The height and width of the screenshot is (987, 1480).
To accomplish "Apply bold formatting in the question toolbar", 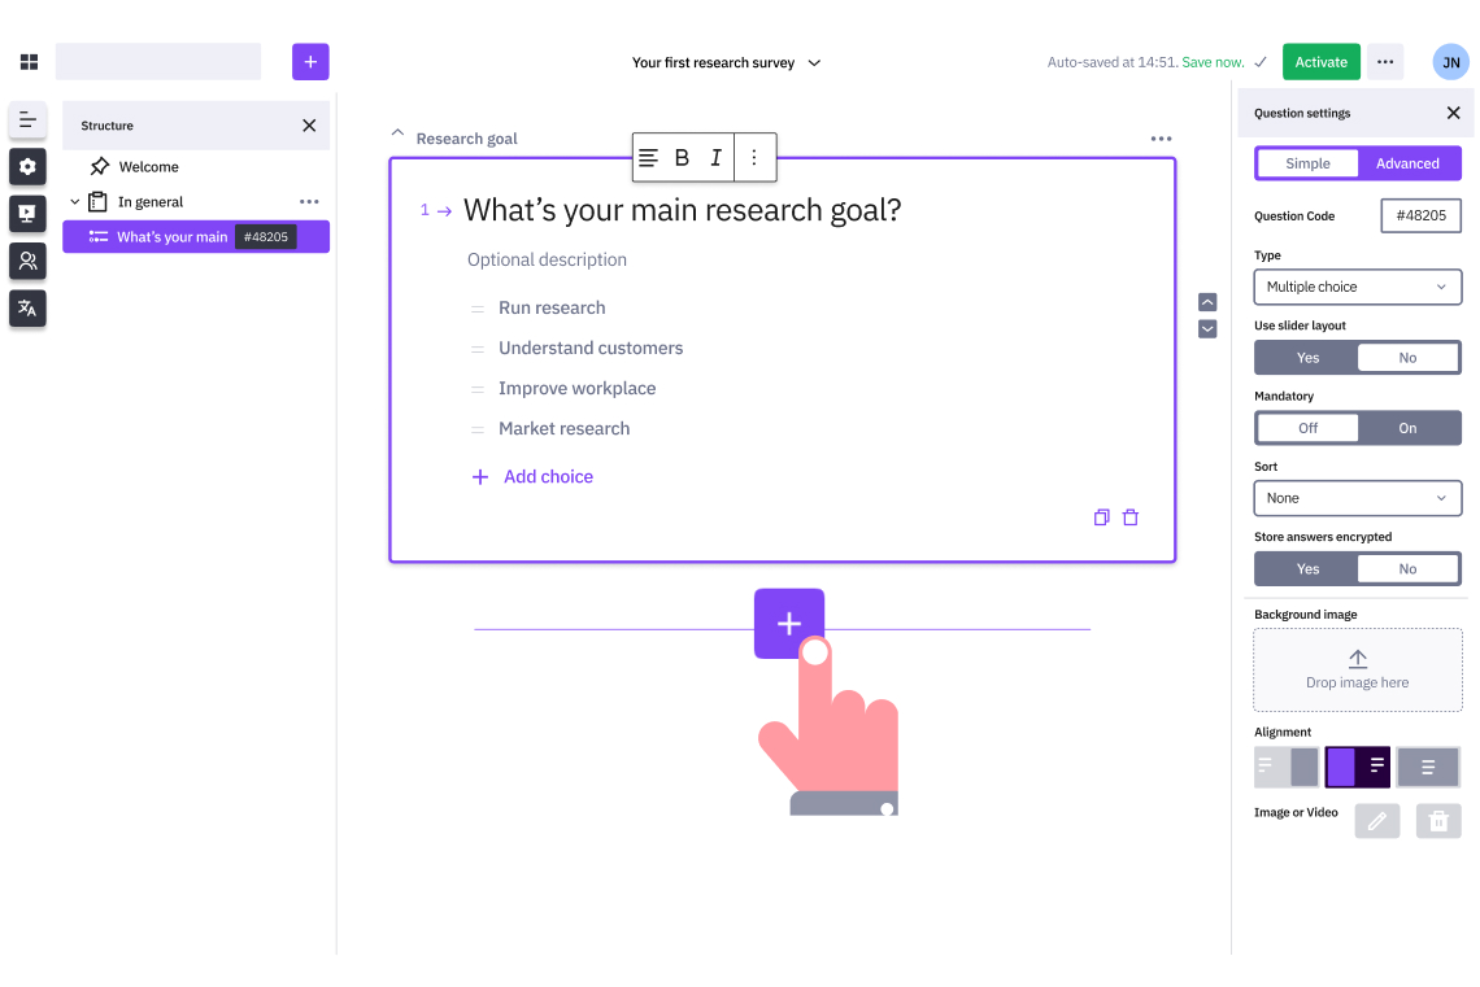I will [681, 157].
